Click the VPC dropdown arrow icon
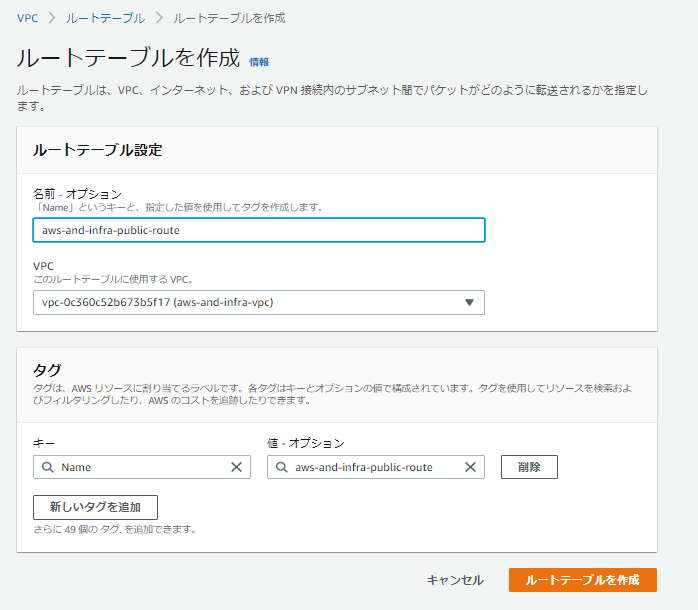Screen dimensions: 698x610 (469, 303)
